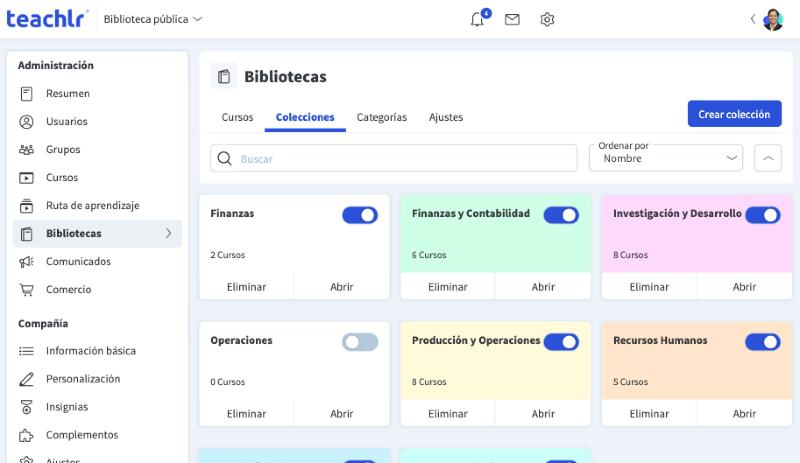Click the Comunicados megaphone icon
The image size is (800, 463).
26,261
